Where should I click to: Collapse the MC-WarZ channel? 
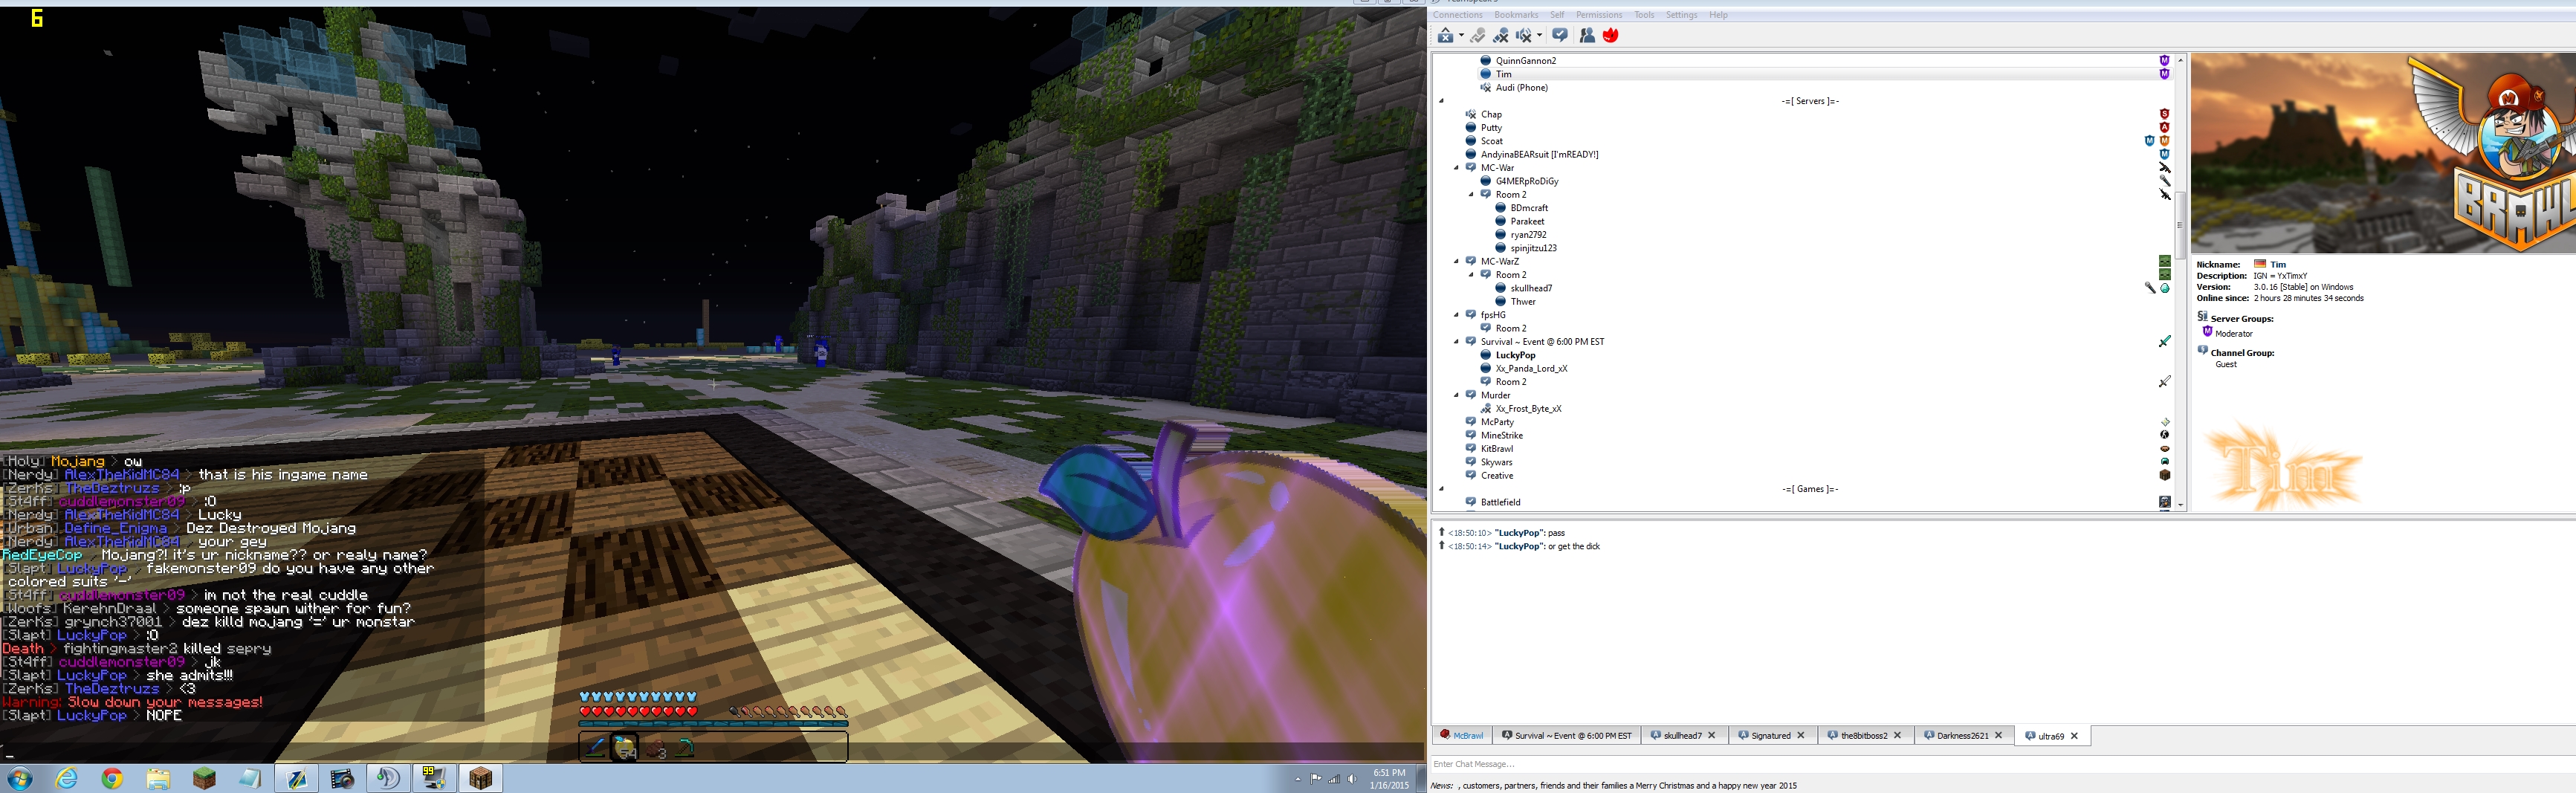(1456, 262)
